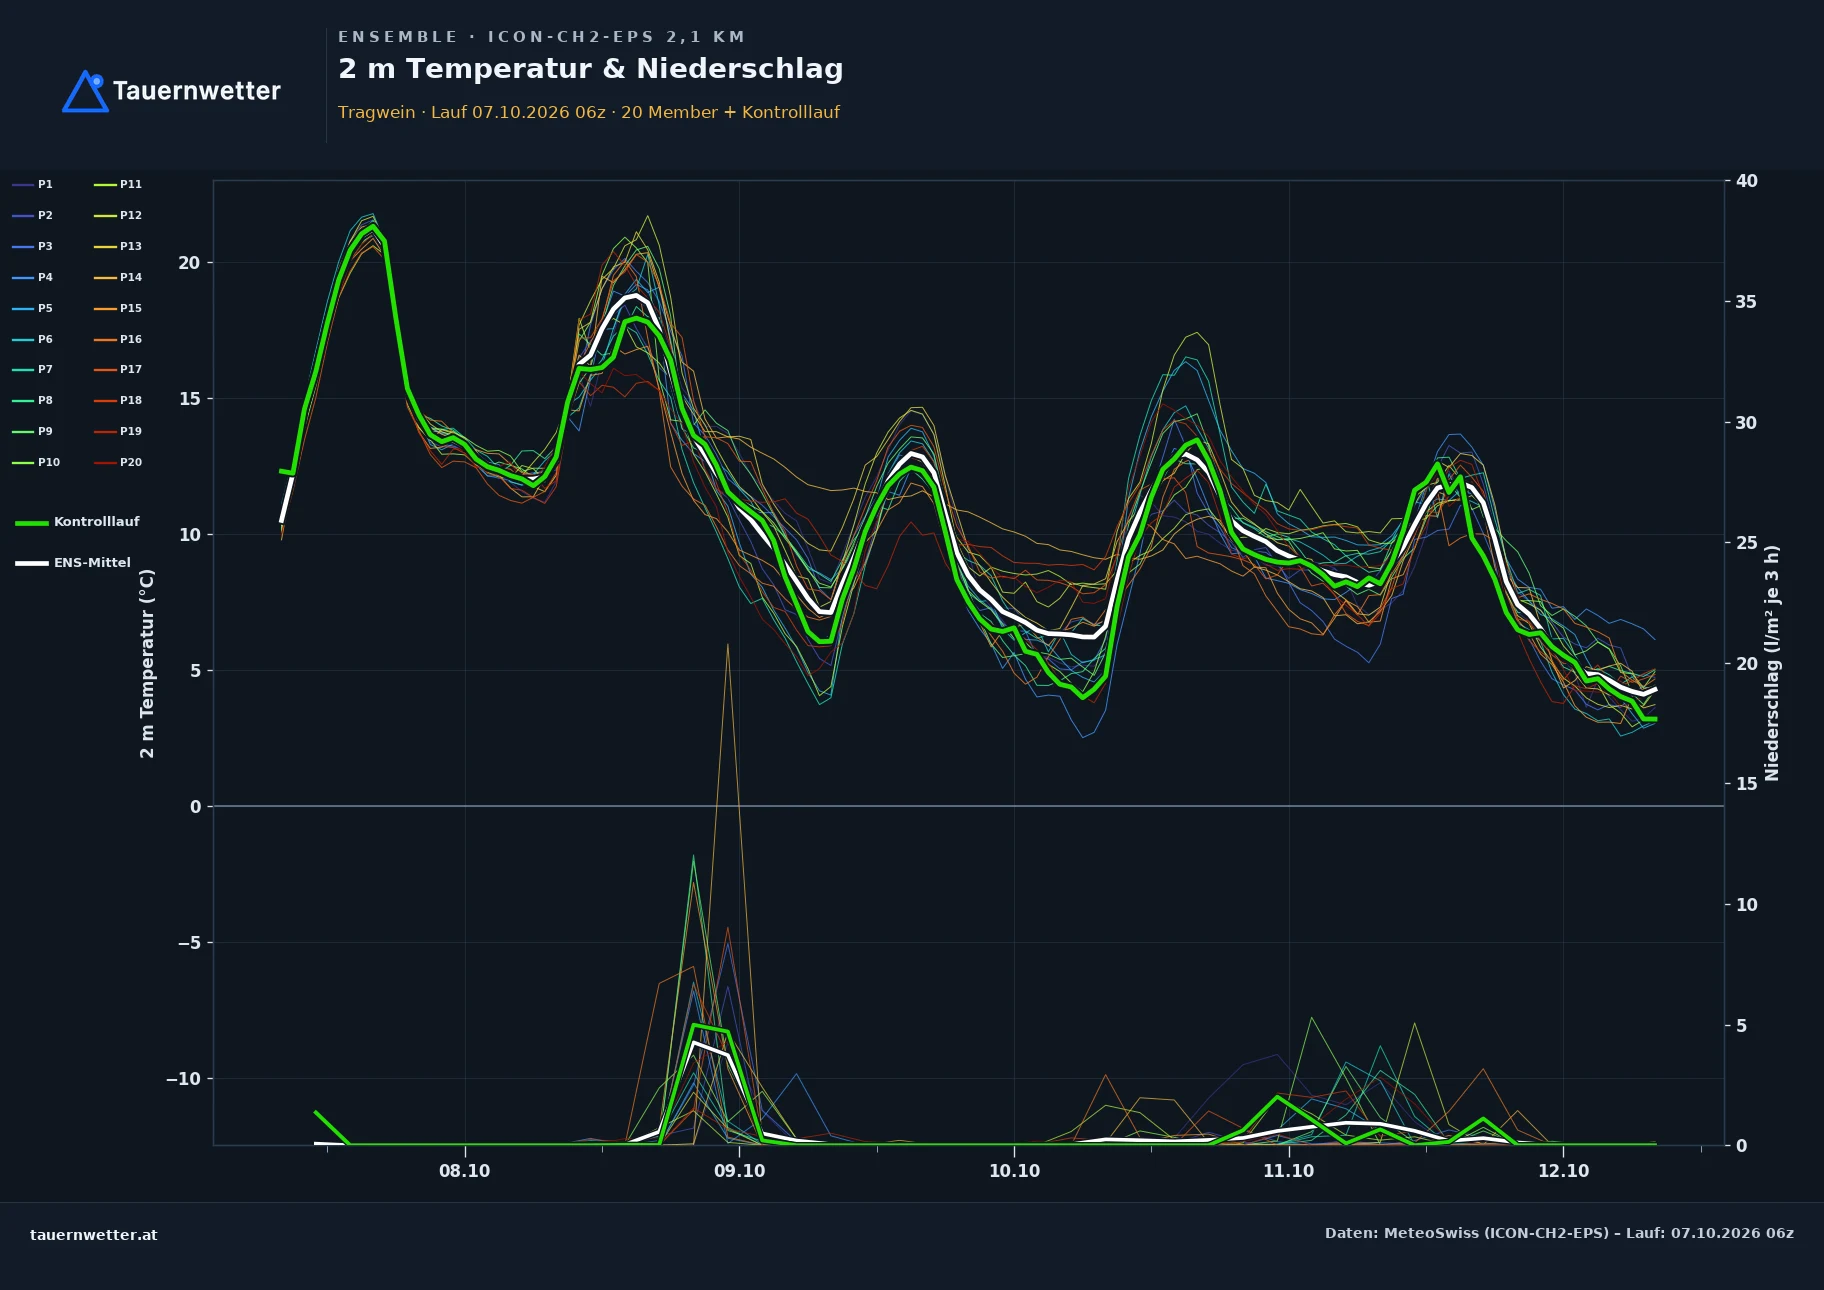Select legend entry P3
The image size is (1824, 1290).
coord(33,246)
